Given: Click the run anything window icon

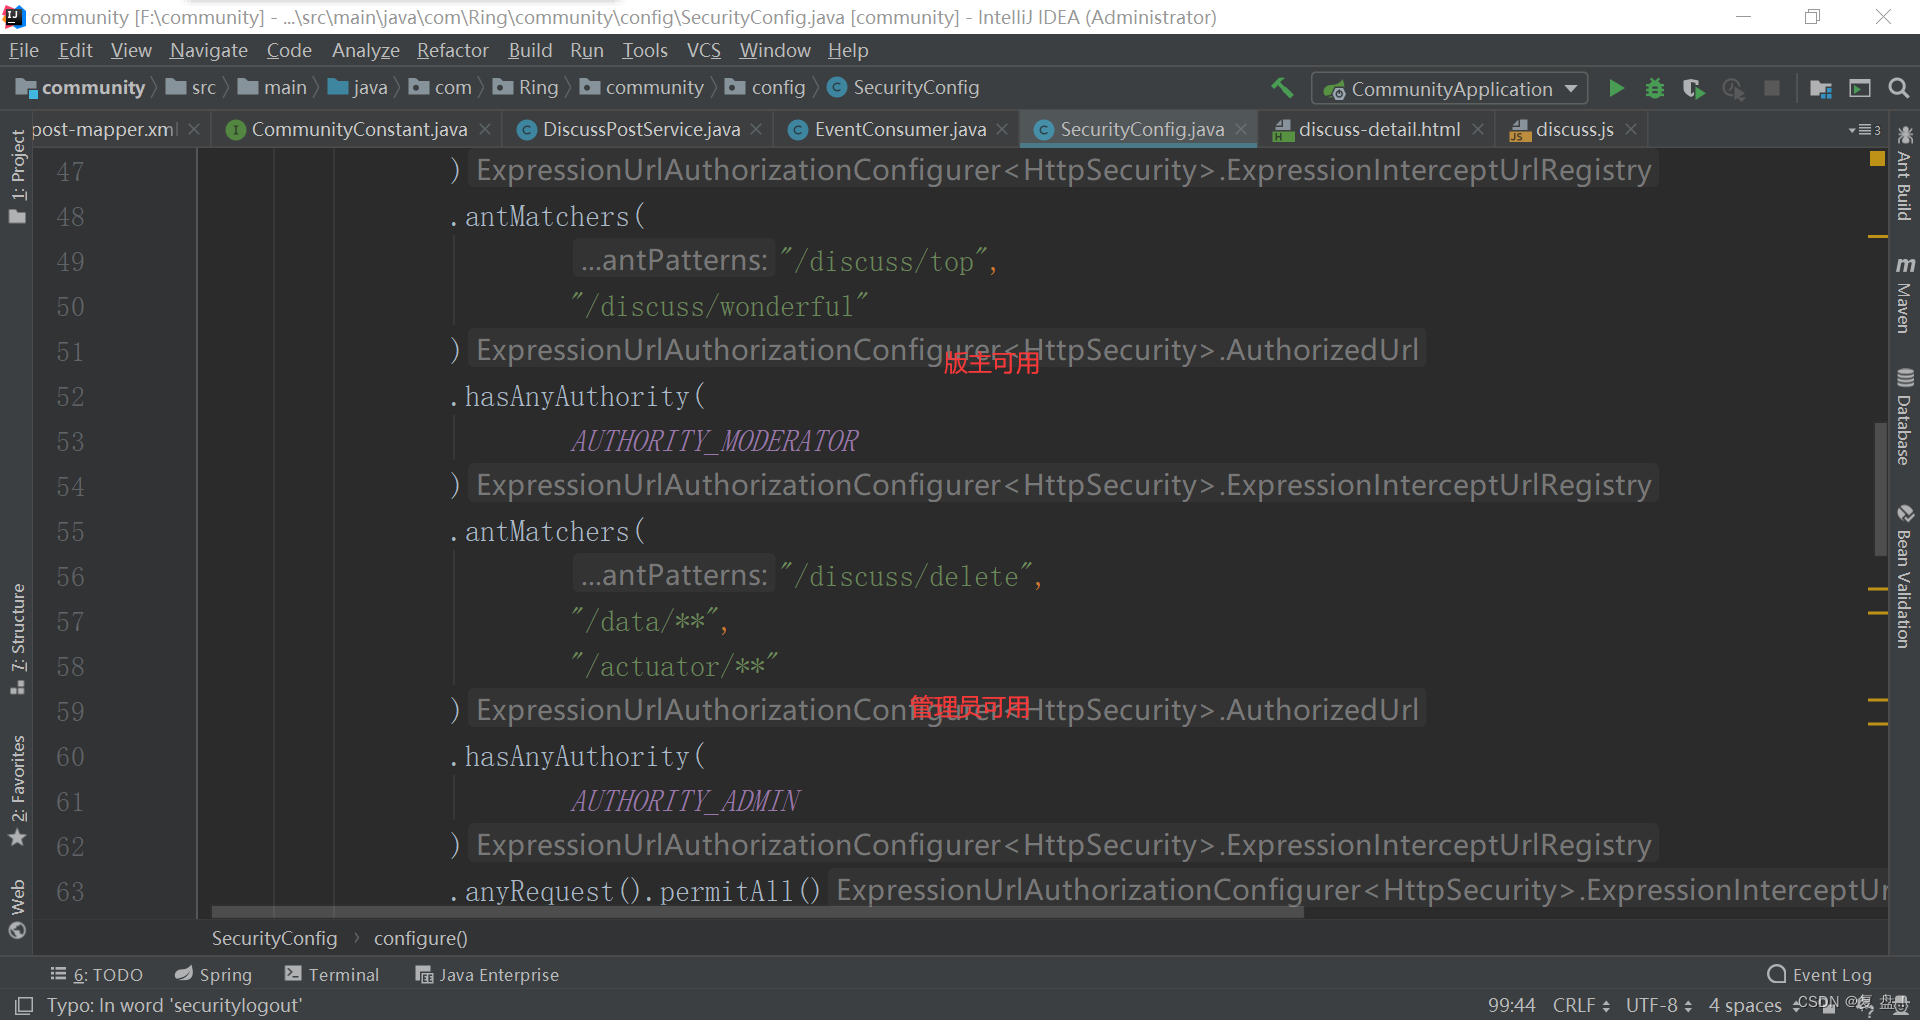Looking at the screenshot, I should [1860, 88].
